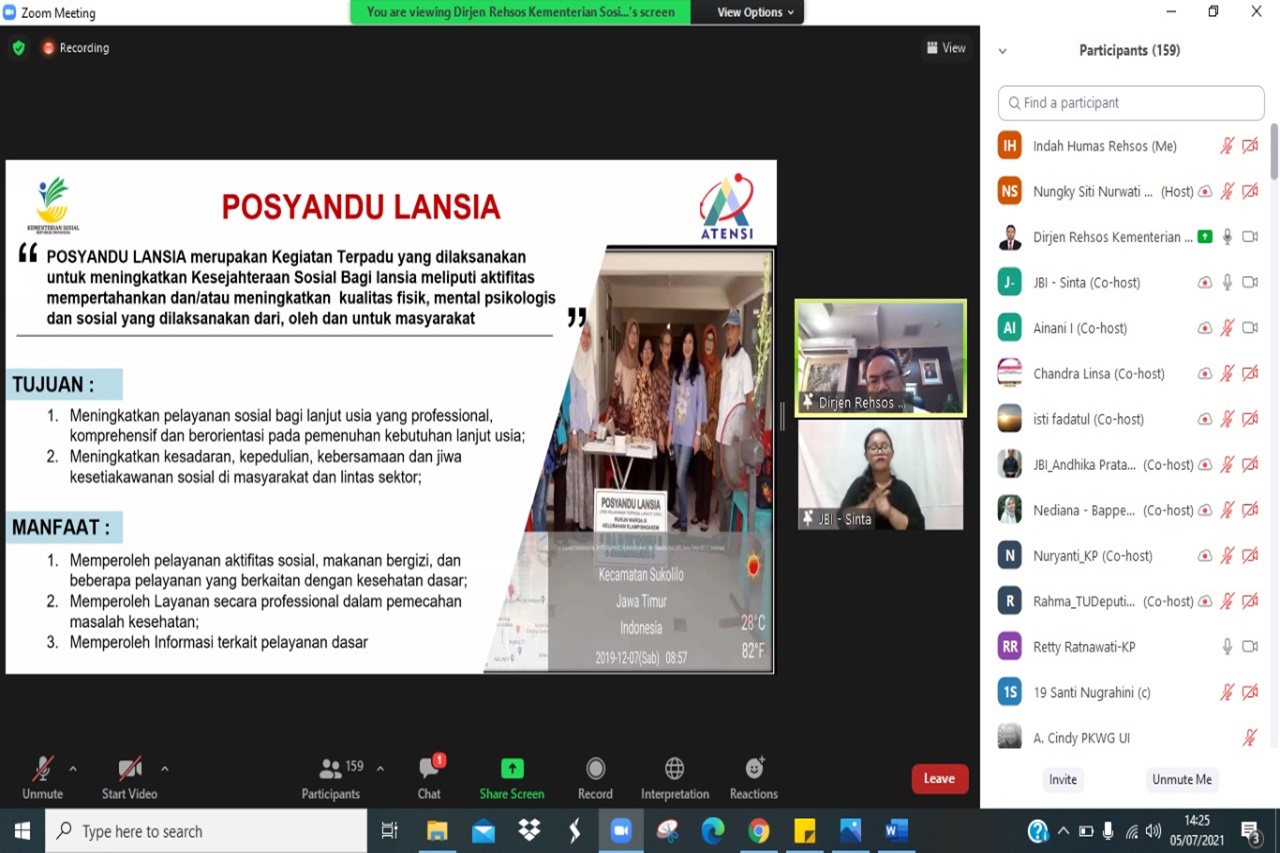Open Reactions emoji menu
This screenshot has width=1280, height=853.
(754, 778)
